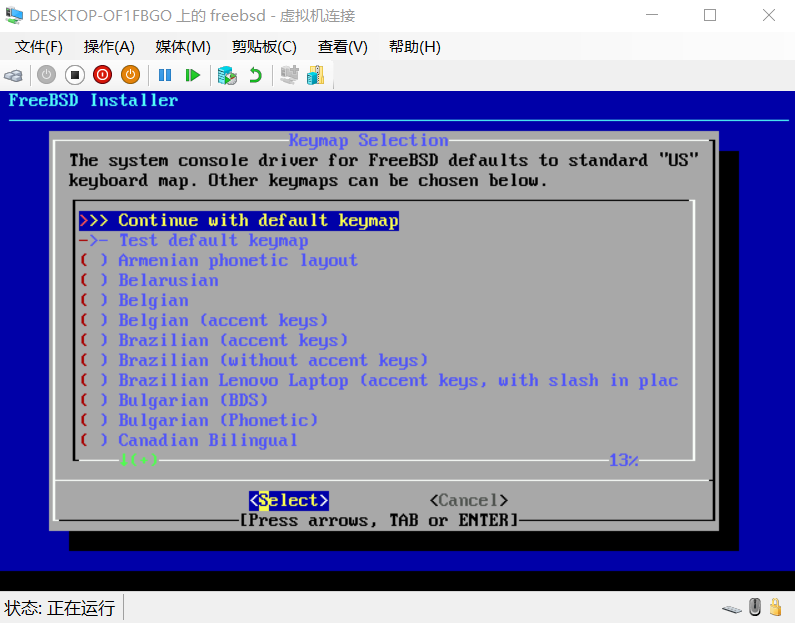Screen dimensions: 796x623
Task: Select Bulgarian (Phonetic) keymap option
Action: [x=199, y=420]
